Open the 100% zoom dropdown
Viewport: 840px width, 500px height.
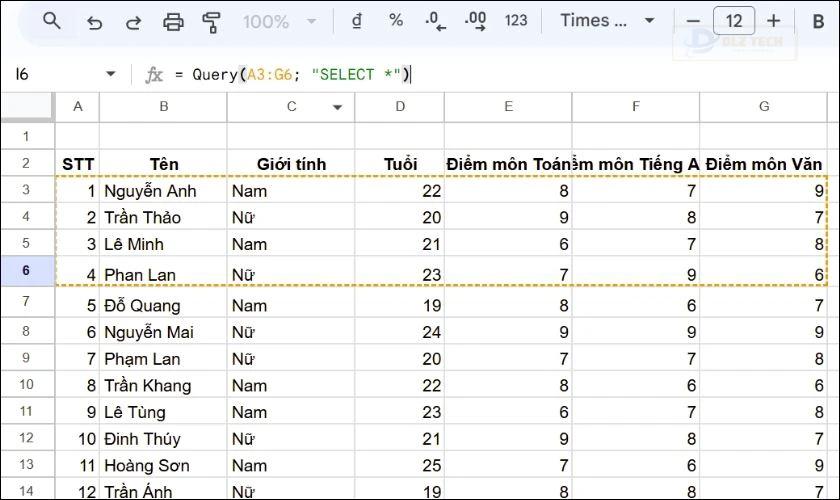click(279, 22)
